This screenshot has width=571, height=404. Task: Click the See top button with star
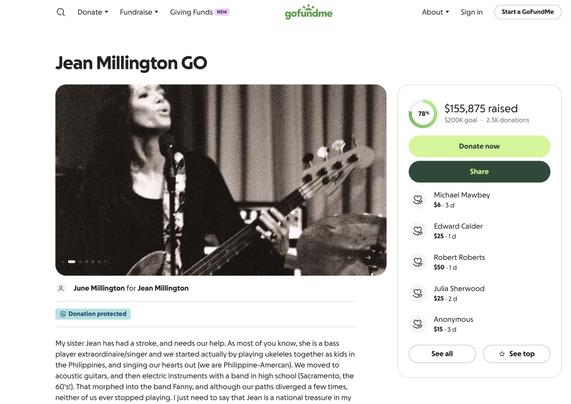click(x=516, y=354)
